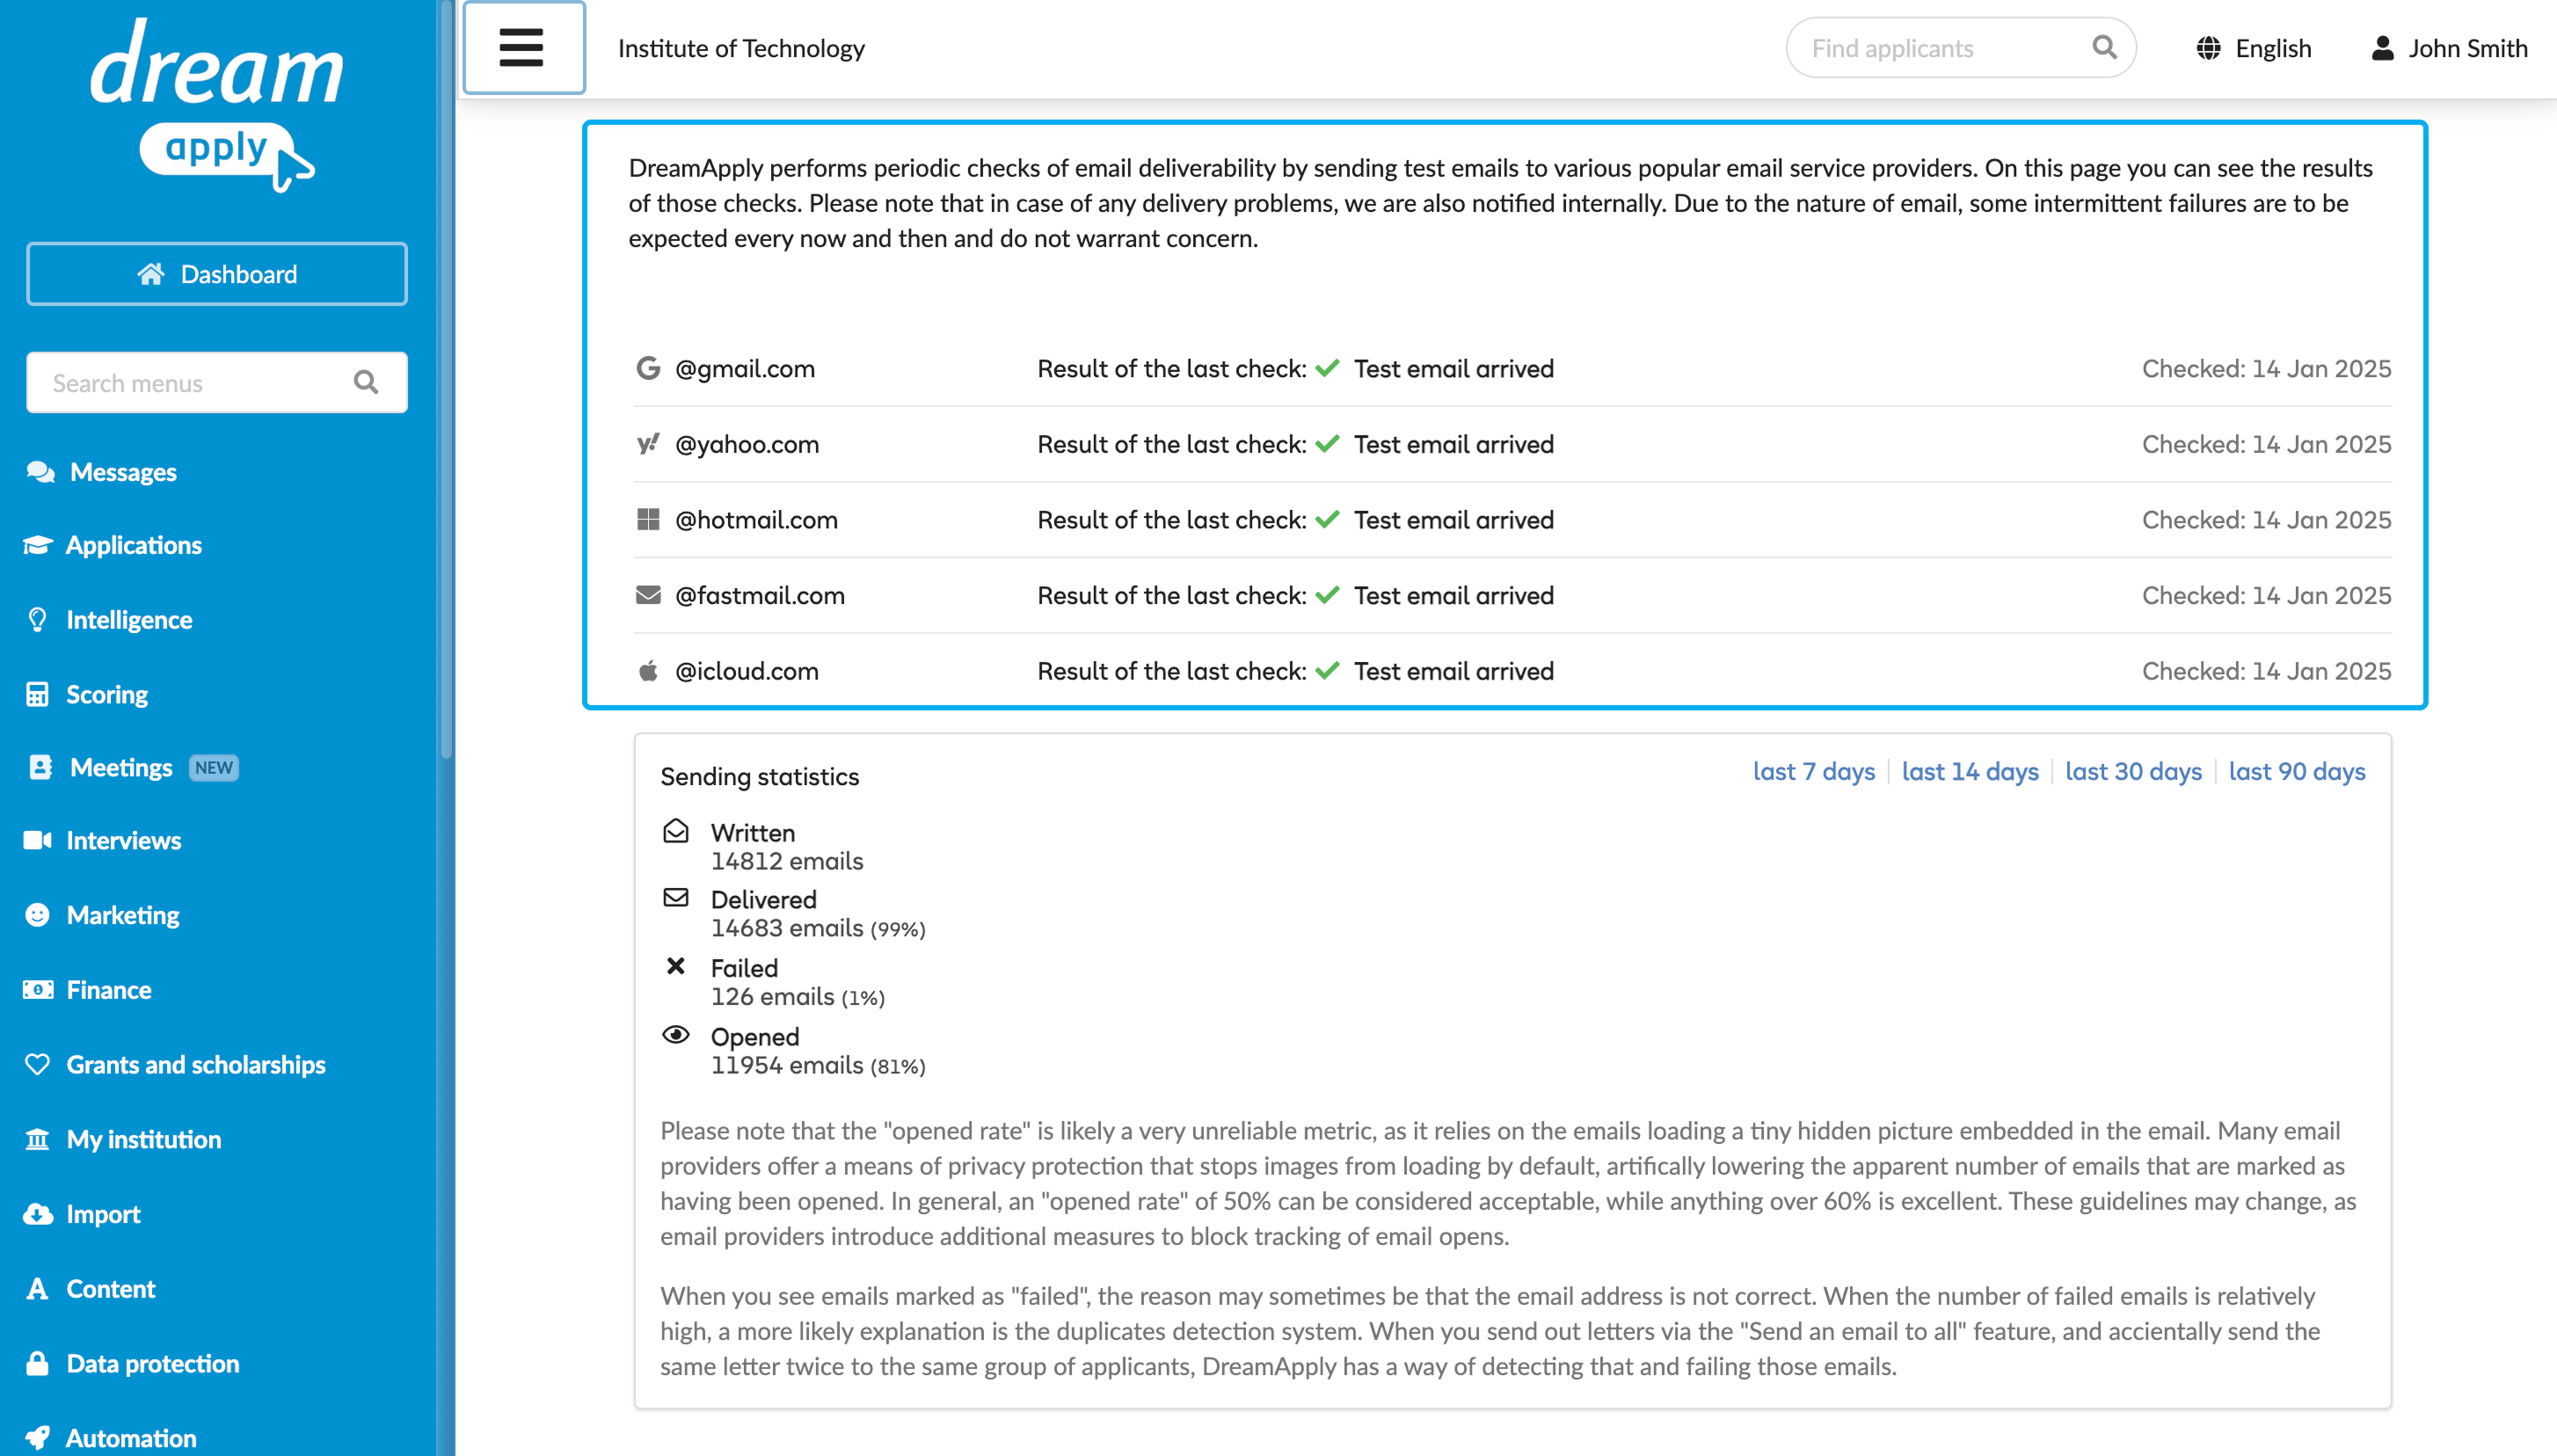Screen dimensions: 2557x1456
Task: Click the Marketing smiley icon
Action: (38, 915)
